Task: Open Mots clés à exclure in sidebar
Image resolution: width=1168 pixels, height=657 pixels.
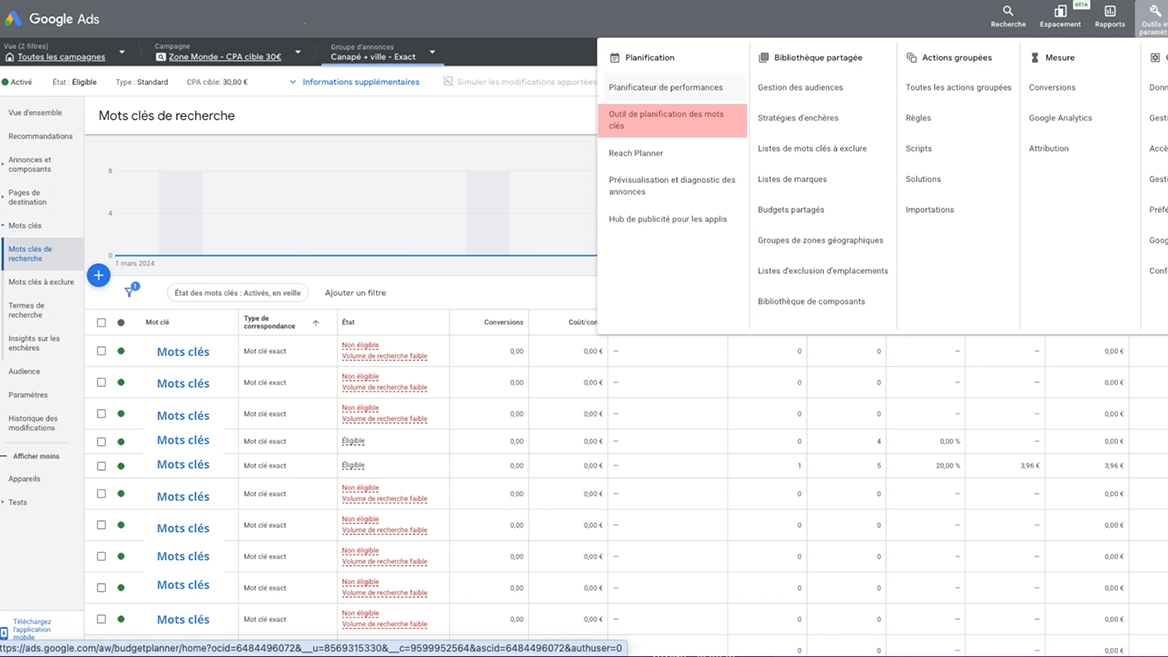Action: [x=41, y=282]
